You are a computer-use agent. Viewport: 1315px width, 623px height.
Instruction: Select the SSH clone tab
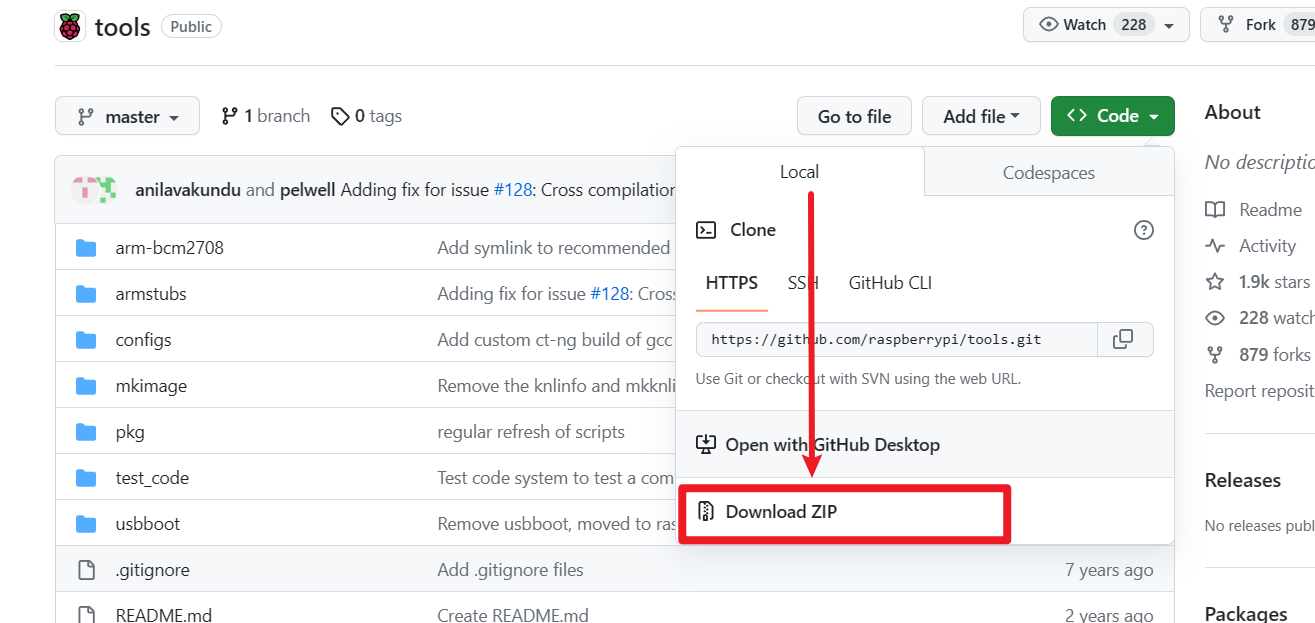click(x=802, y=283)
